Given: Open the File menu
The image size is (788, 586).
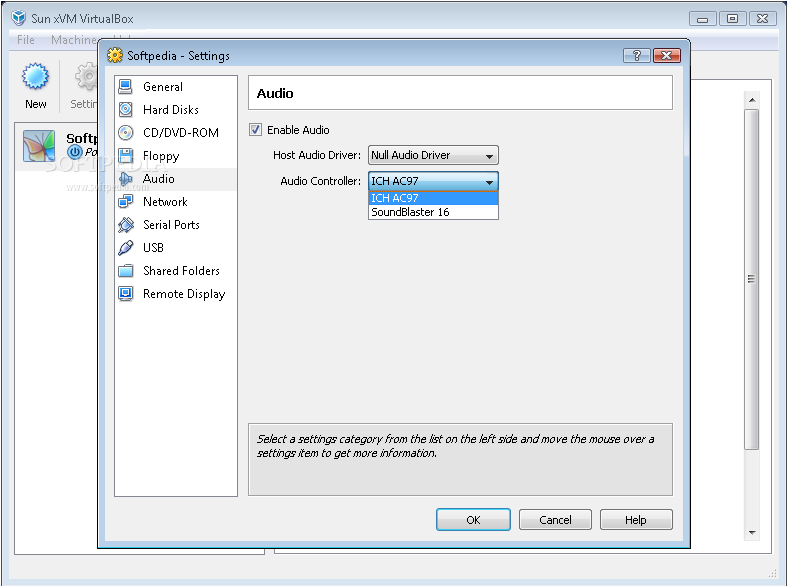Looking at the screenshot, I should [x=26, y=40].
